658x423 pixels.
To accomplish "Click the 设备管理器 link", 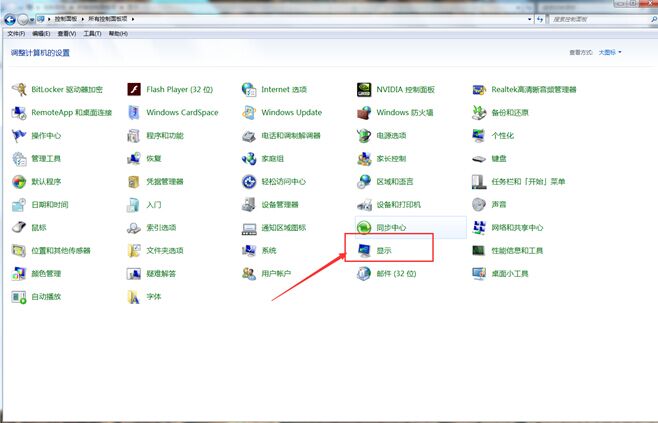I will pyautogui.click(x=280, y=204).
